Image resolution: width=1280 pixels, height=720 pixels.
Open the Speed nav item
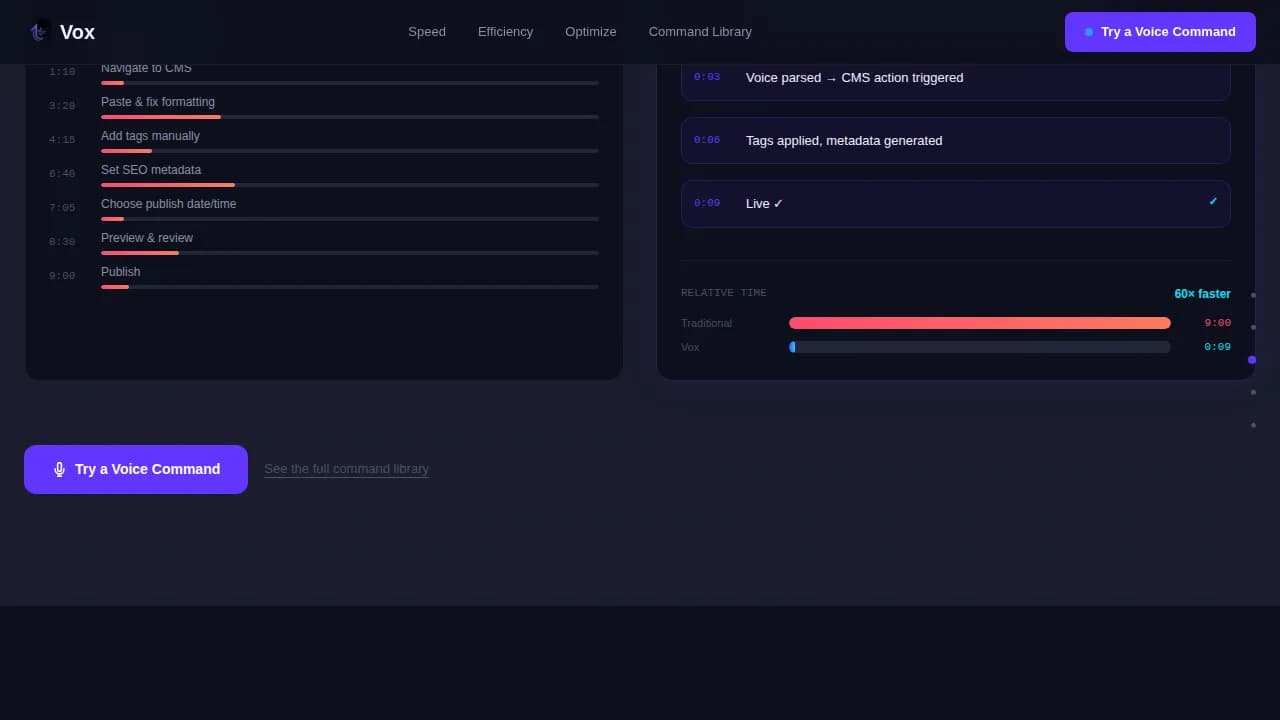[427, 31]
